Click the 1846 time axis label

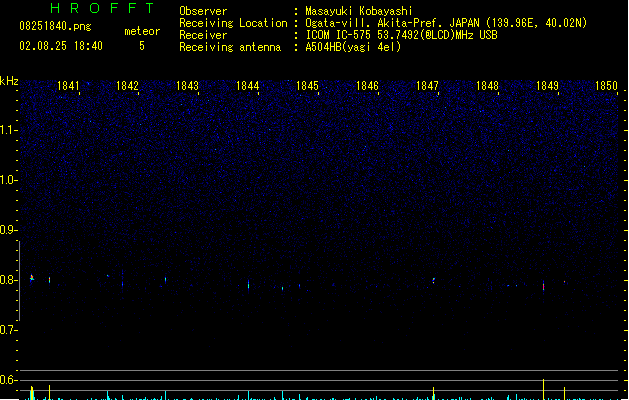tap(367, 85)
